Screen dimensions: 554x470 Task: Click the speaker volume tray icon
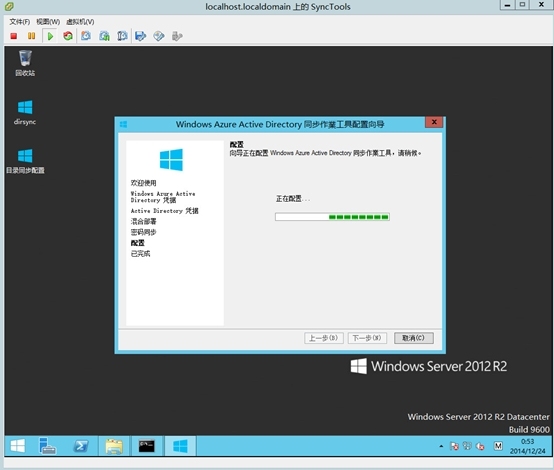[x=480, y=446]
